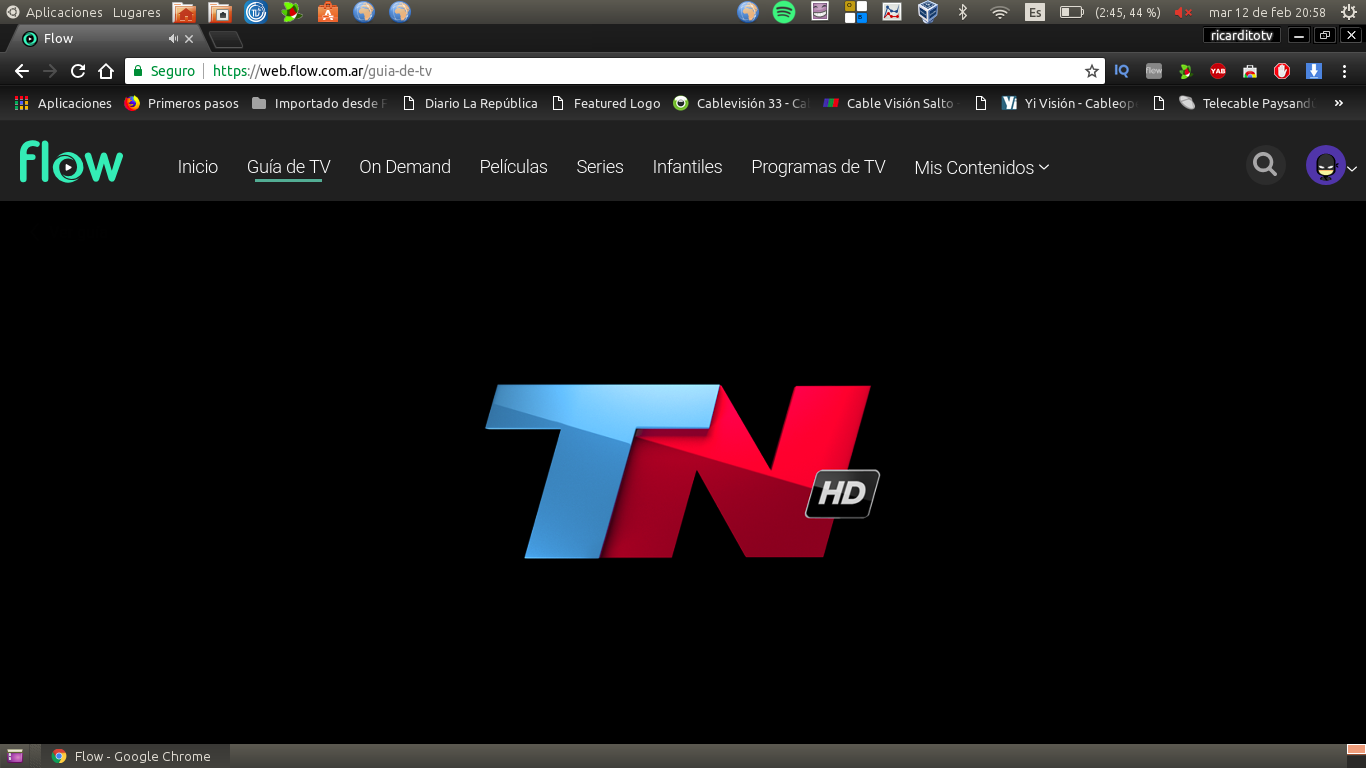Viewport: 1366px width, 768px height.
Task: Open the blue download extension icon
Action: point(1314,71)
